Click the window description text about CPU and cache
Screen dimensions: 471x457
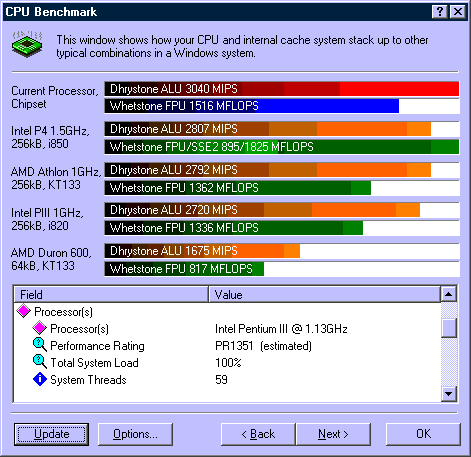point(242,46)
